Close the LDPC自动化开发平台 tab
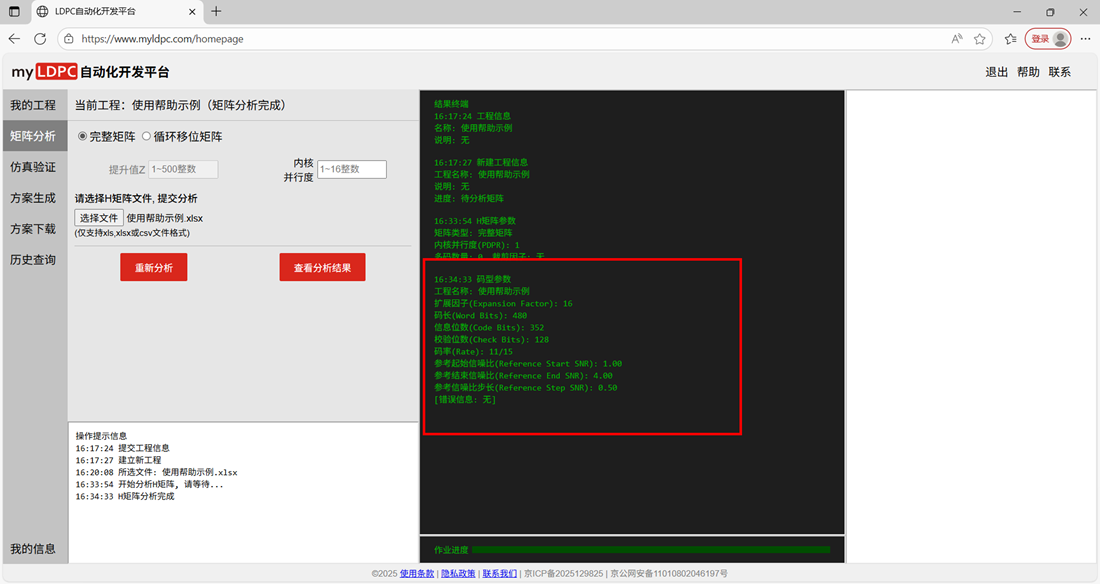 tap(191, 11)
